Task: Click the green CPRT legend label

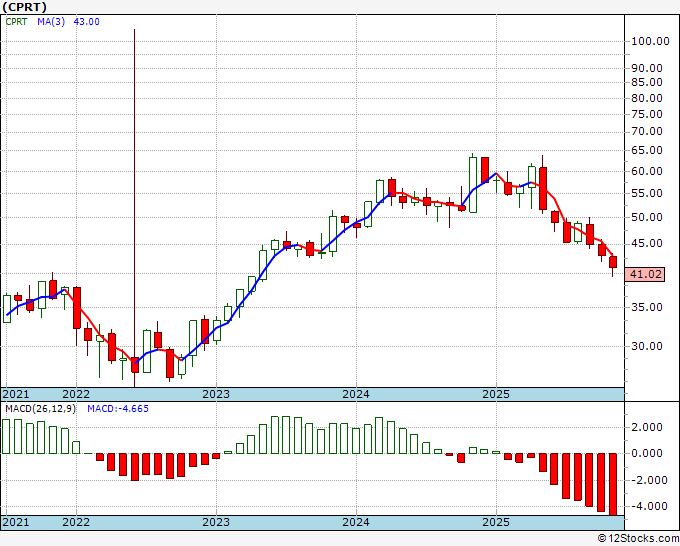Action: [x=16, y=22]
